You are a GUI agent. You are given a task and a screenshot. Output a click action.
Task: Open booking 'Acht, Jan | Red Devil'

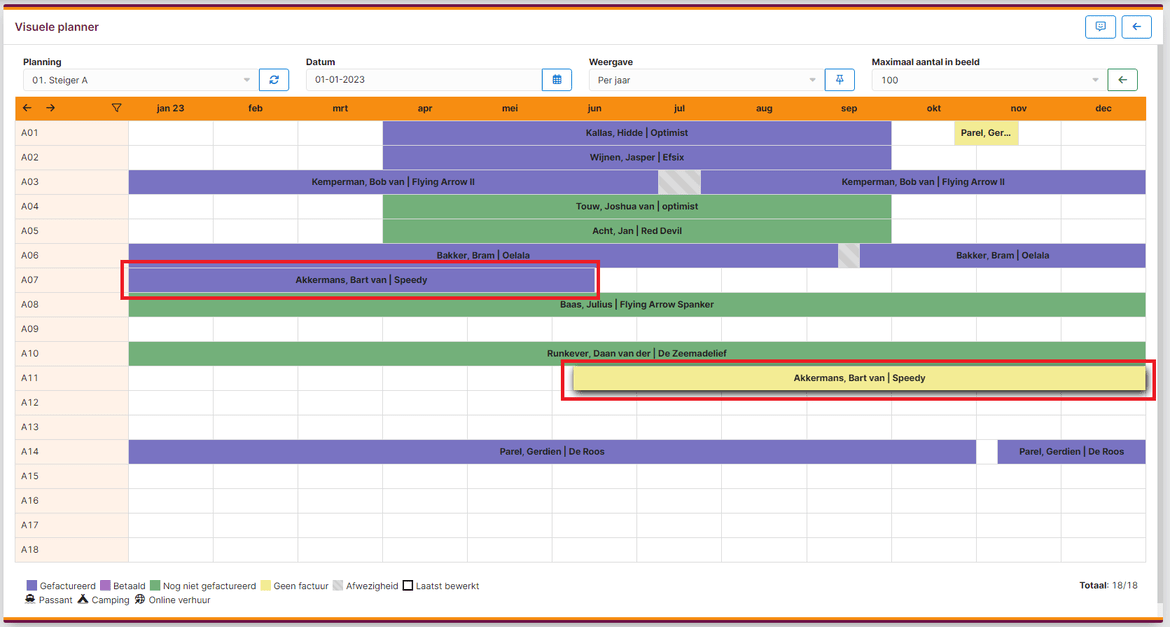[636, 231]
